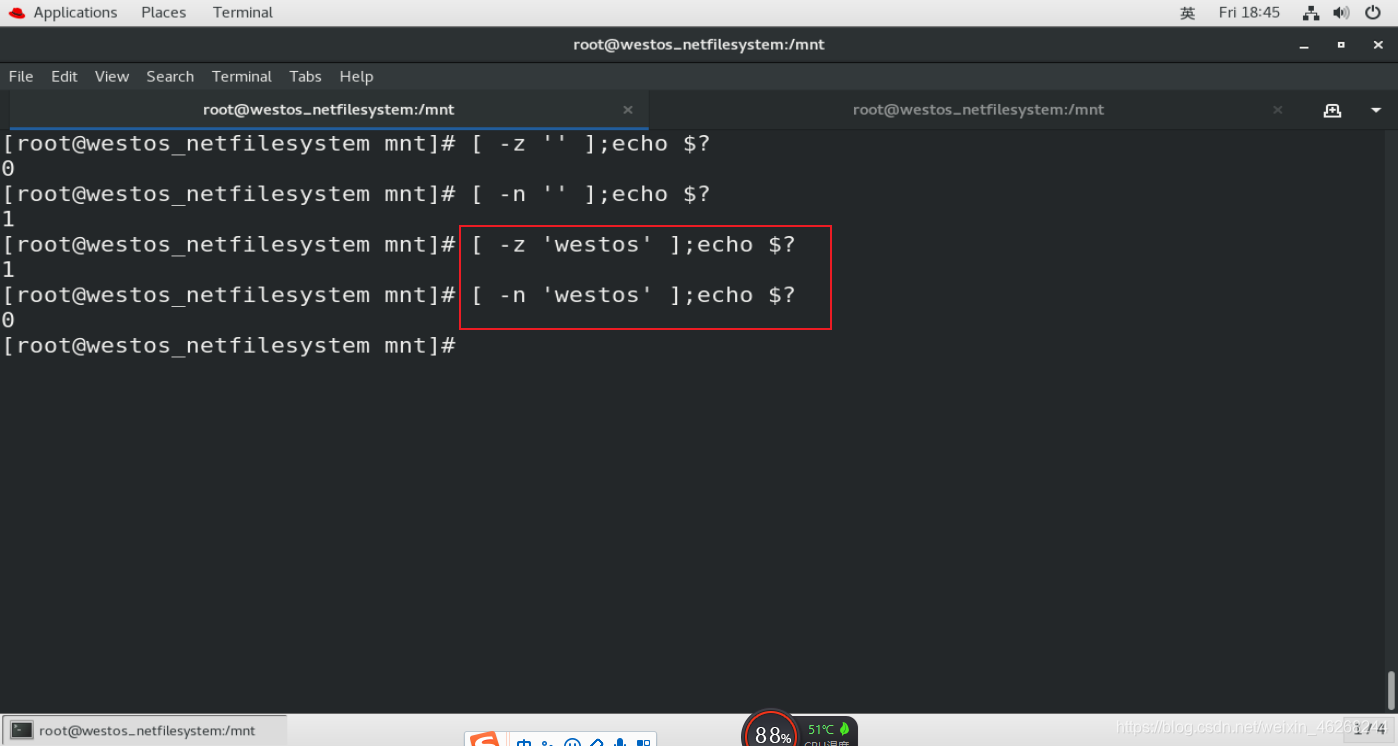Screen dimensions: 1398x746
Task: Click the Red Hat logo icon
Action: coord(16,13)
